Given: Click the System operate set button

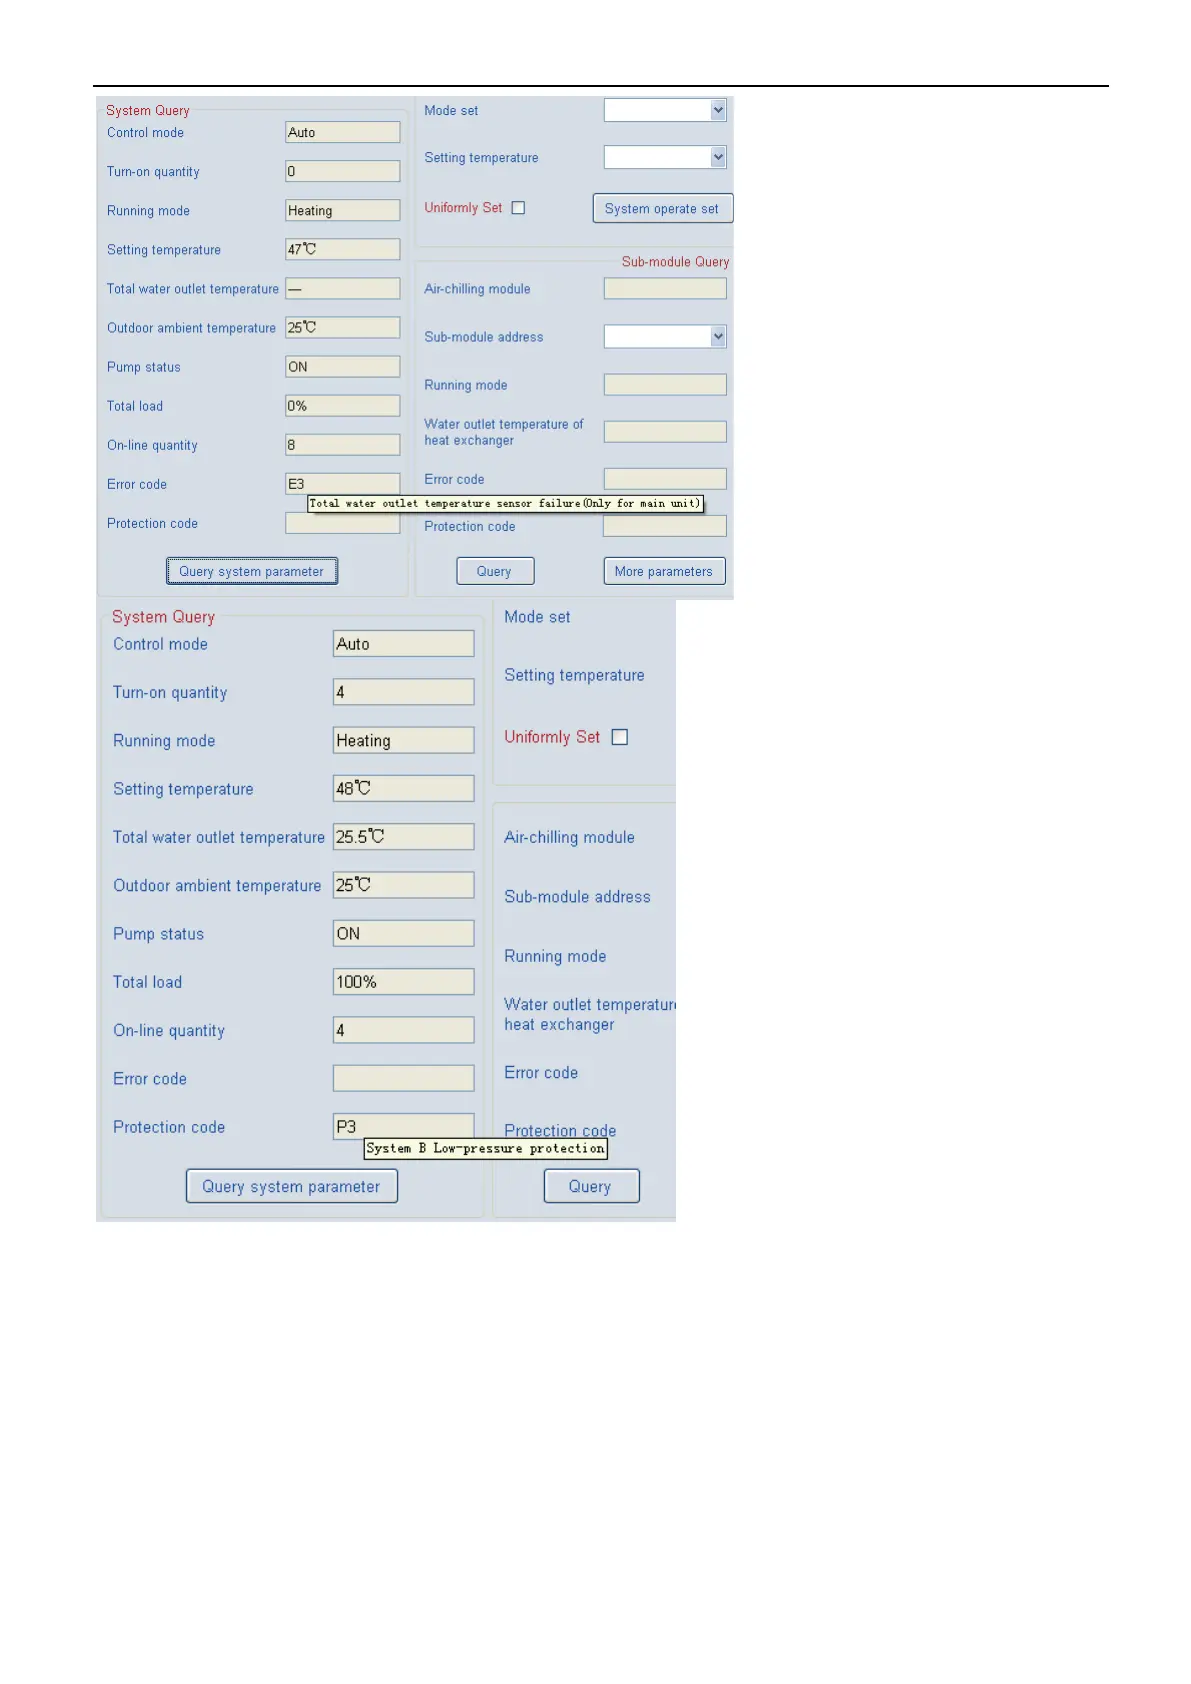Looking at the screenshot, I should pyautogui.click(x=662, y=208).
